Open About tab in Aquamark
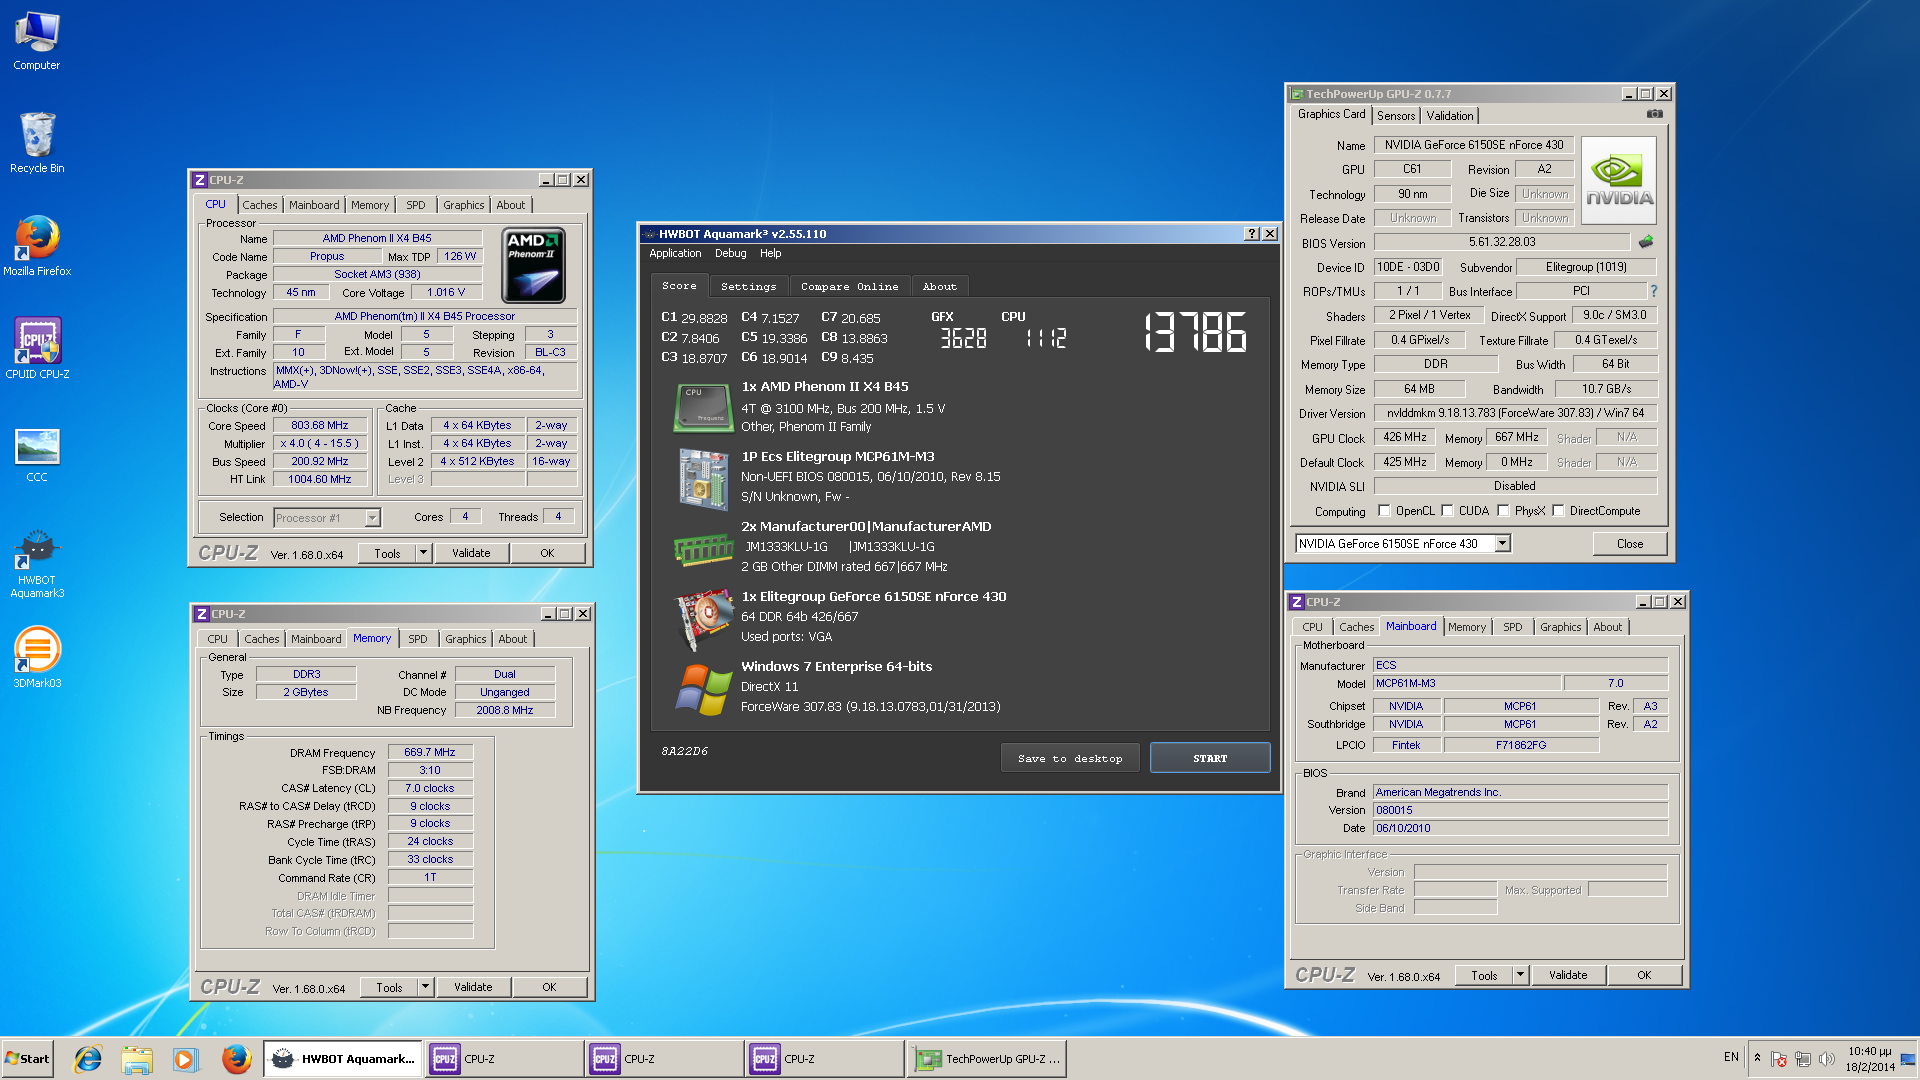This screenshot has width=1920, height=1080. (939, 286)
